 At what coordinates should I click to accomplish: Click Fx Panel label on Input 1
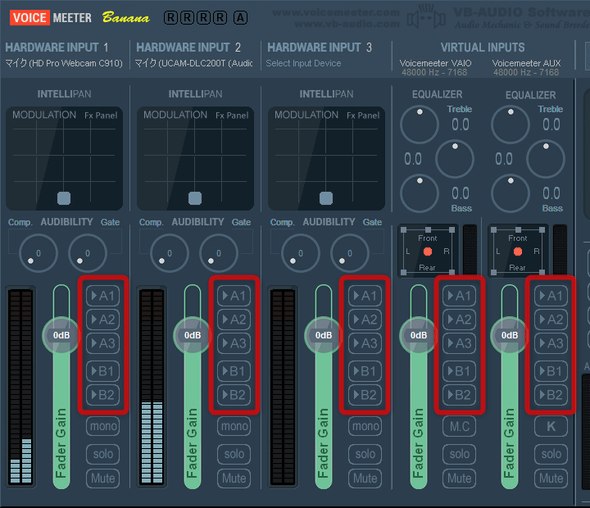coord(101,115)
